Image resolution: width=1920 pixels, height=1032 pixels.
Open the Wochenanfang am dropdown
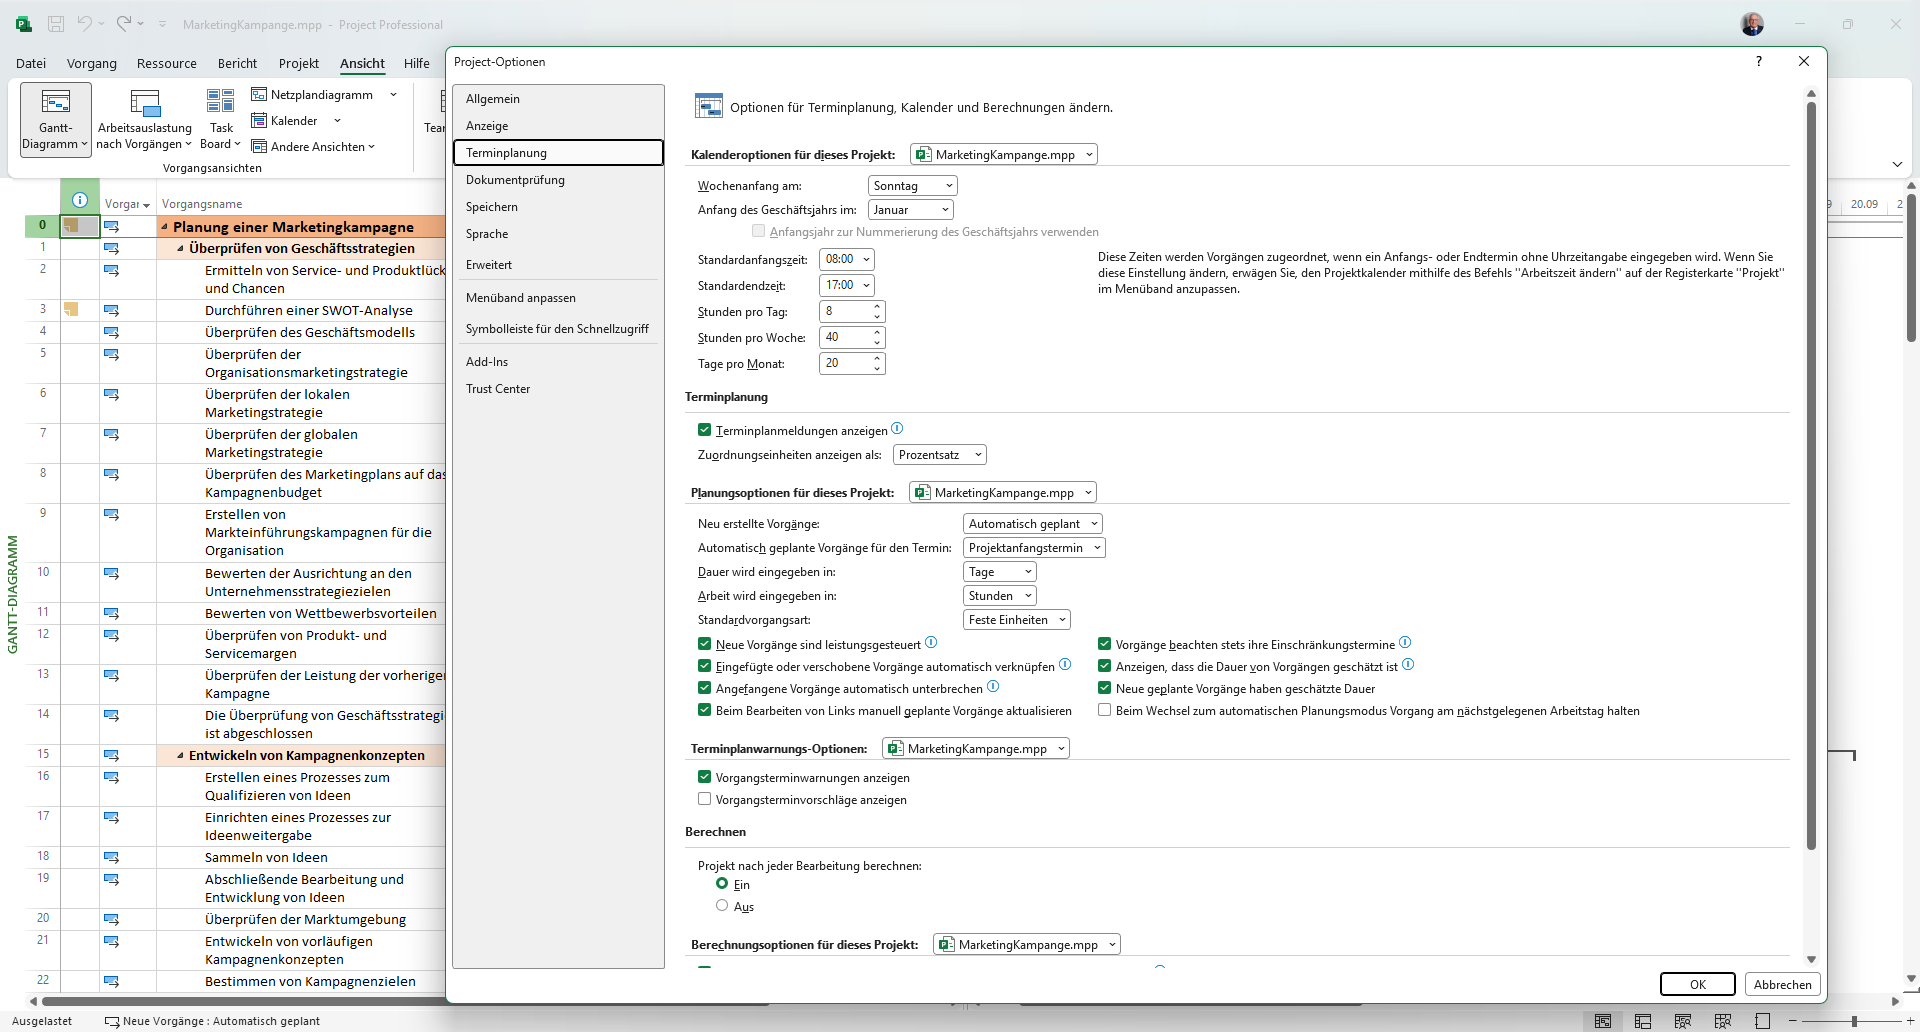(912, 185)
